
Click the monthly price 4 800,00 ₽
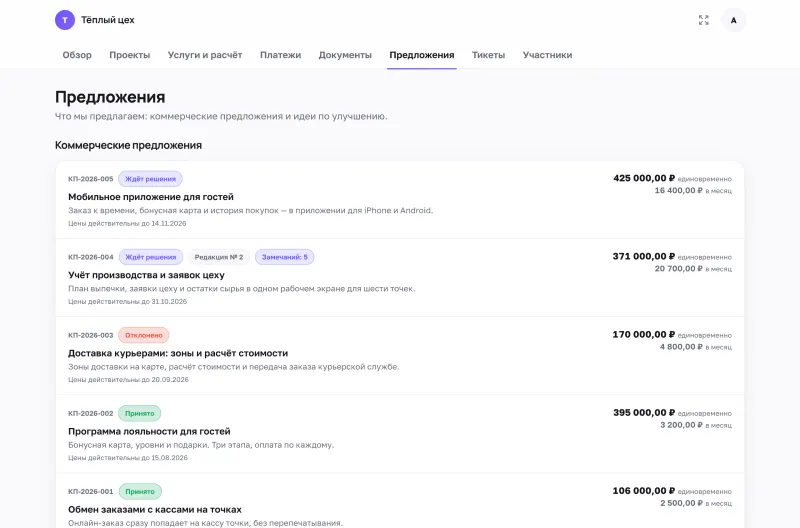(681, 346)
